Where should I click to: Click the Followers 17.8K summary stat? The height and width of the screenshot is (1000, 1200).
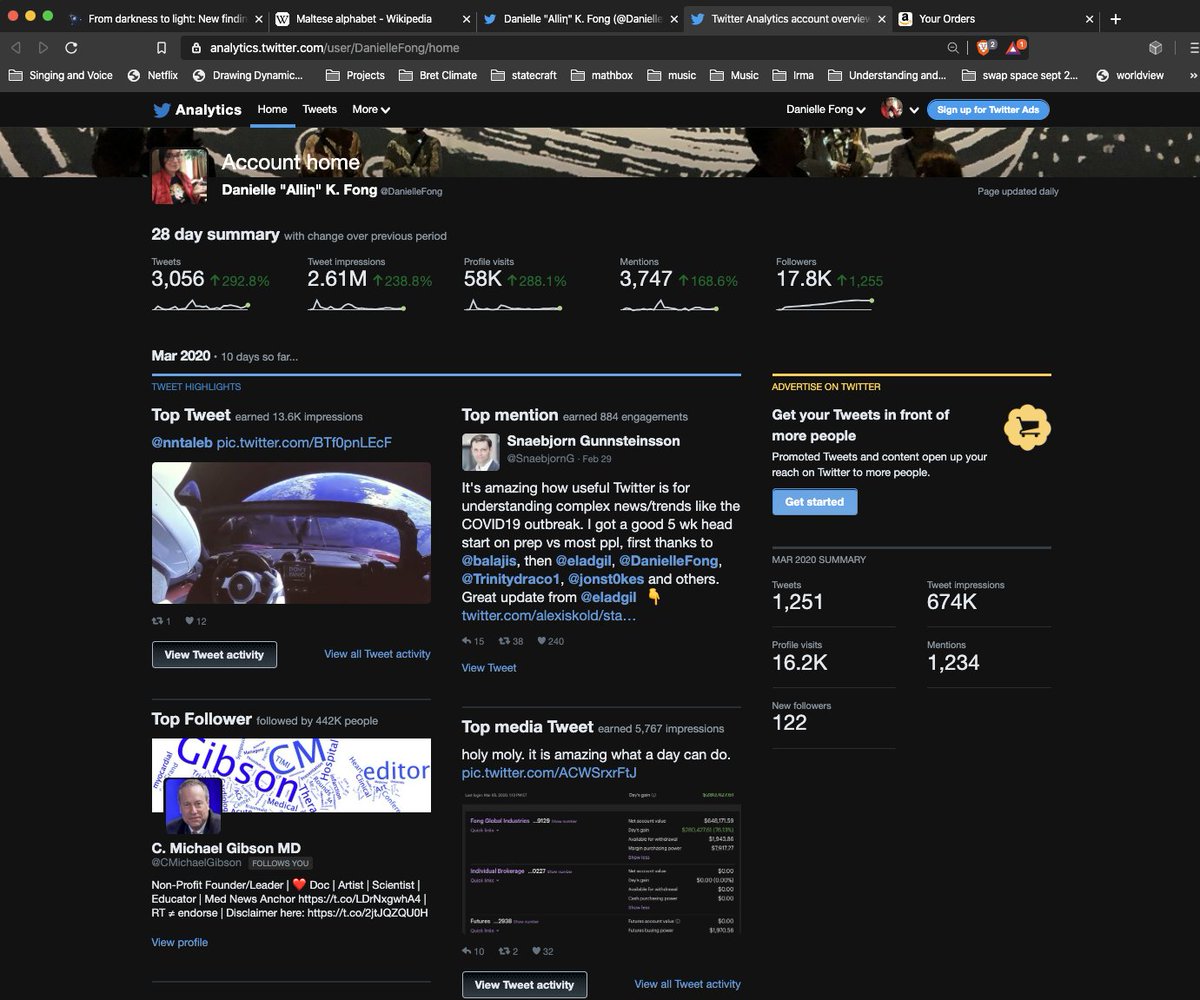click(829, 286)
